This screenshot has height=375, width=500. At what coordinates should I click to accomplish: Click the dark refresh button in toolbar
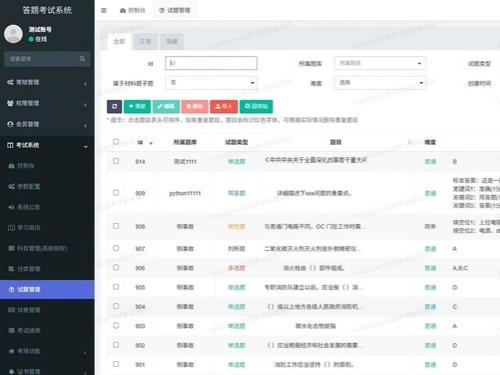pyautogui.click(x=114, y=106)
